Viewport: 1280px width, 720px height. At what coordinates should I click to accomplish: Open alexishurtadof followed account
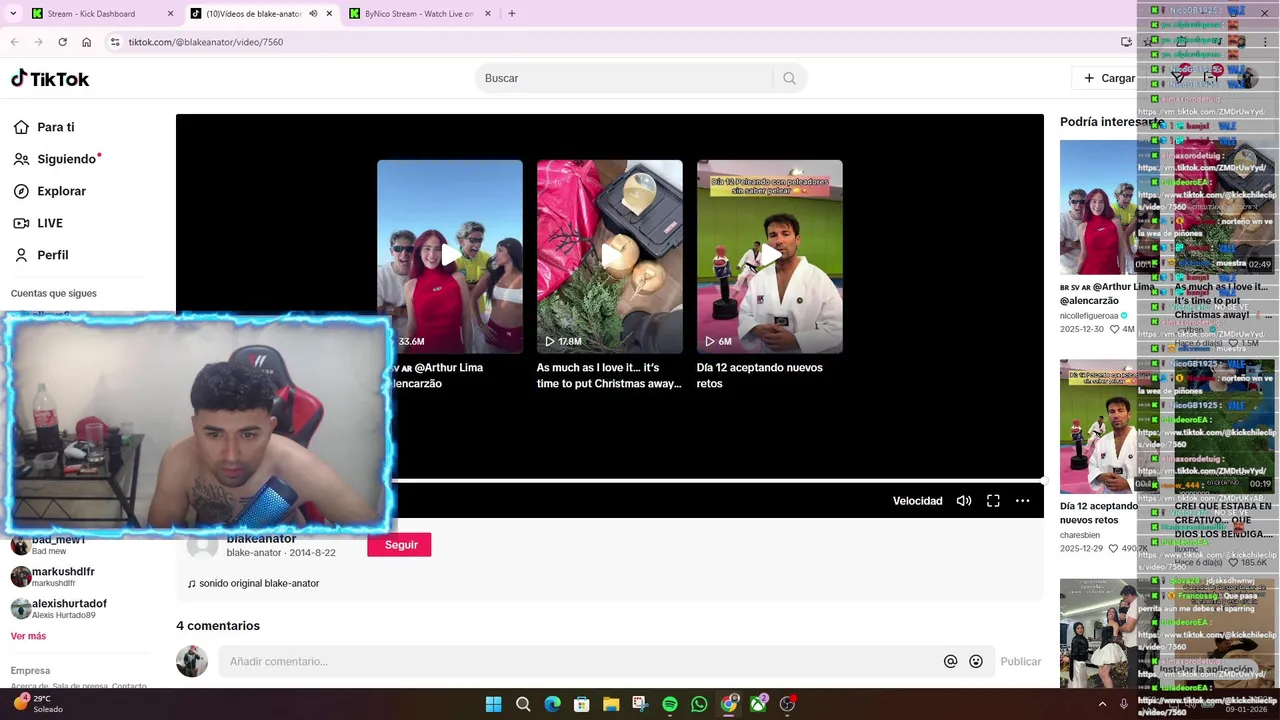click(x=58, y=609)
